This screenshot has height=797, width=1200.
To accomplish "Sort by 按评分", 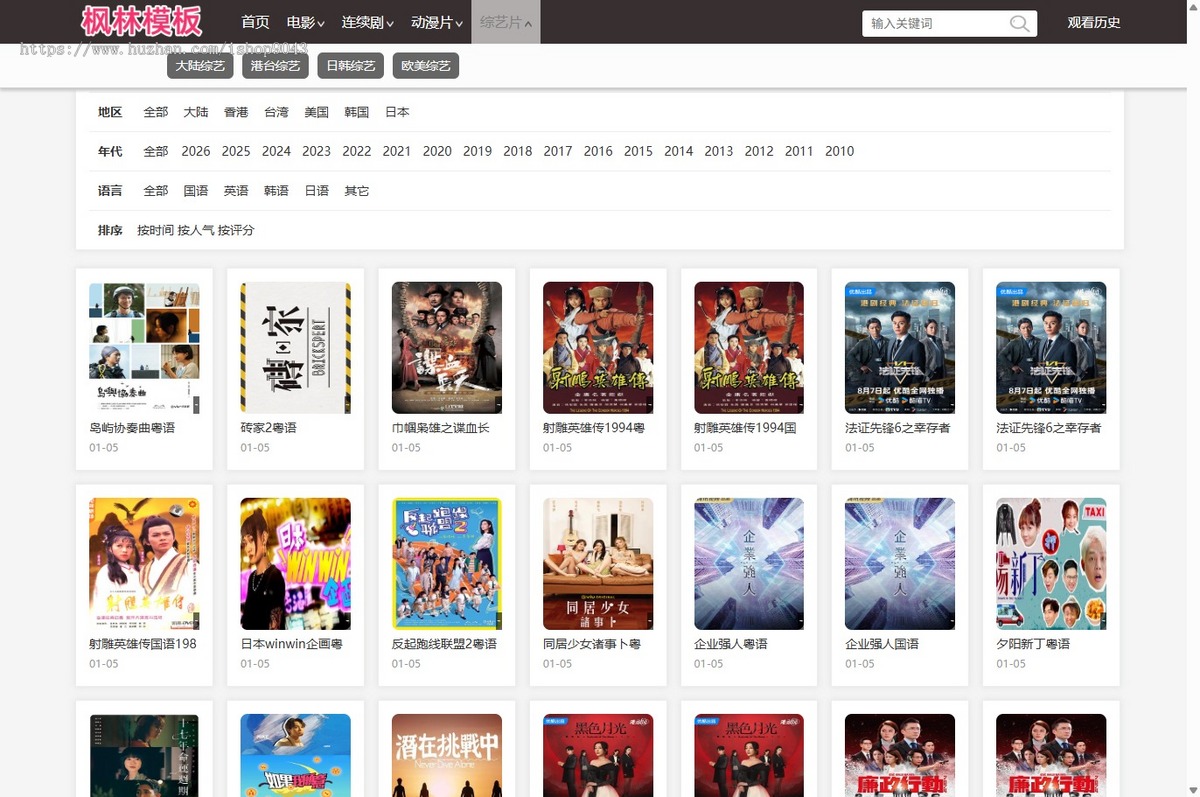I will pos(237,230).
